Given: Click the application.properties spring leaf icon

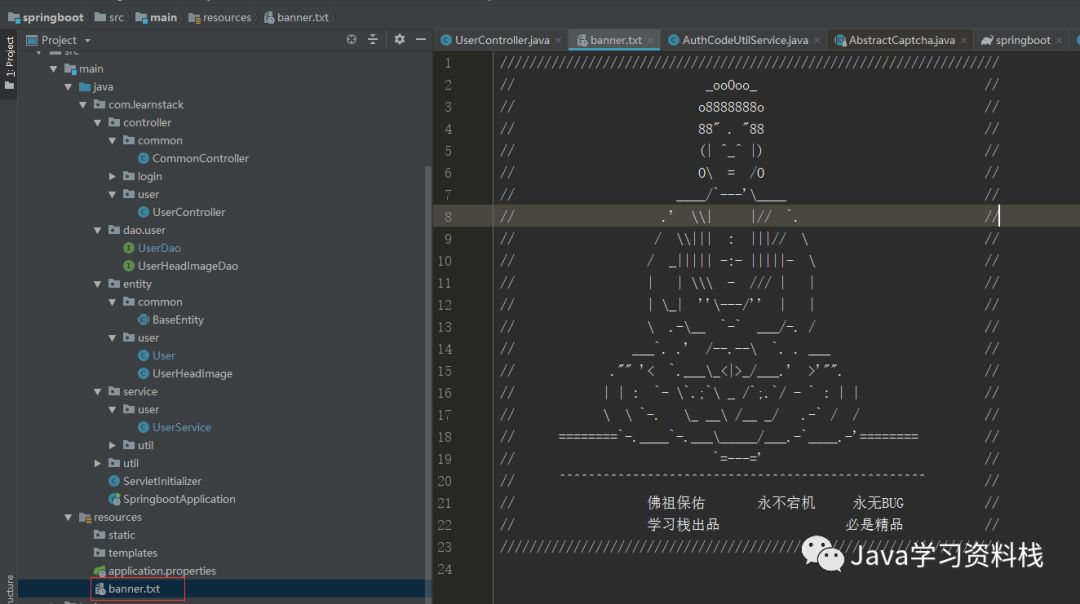Looking at the screenshot, I should pyautogui.click(x=100, y=571).
